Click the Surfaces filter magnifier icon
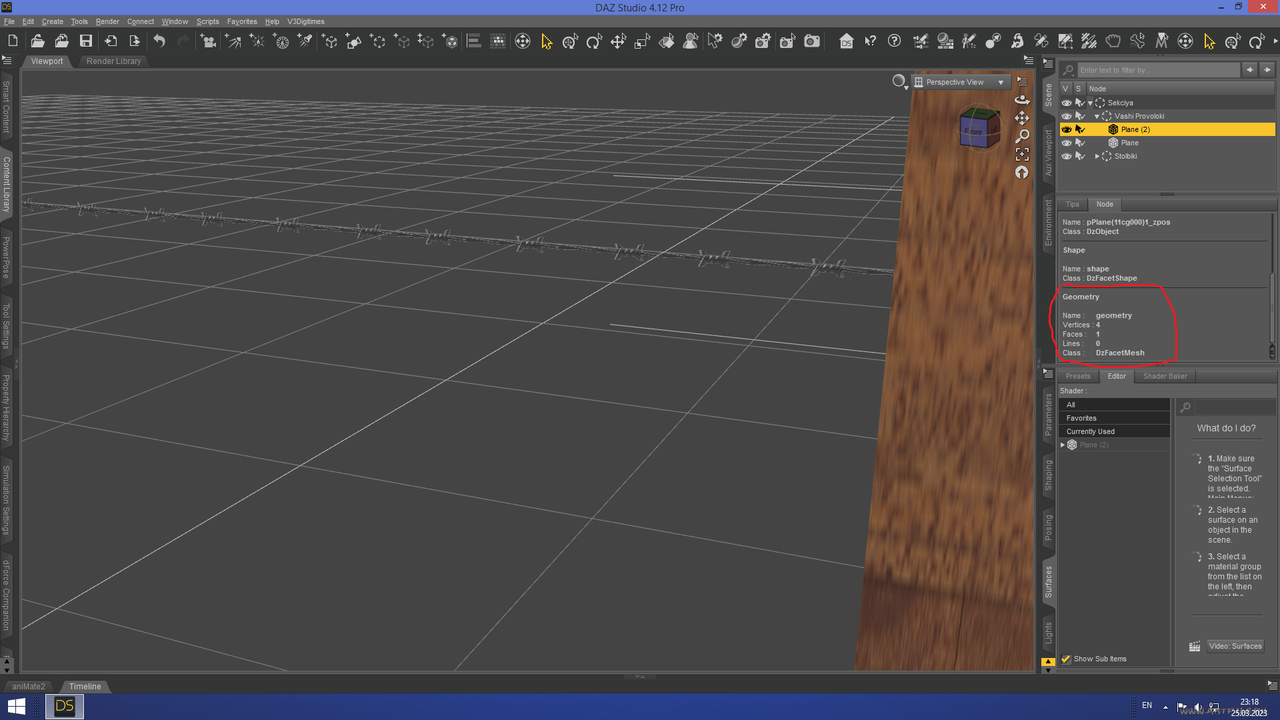This screenshot has height=720, width=1280. (1185, 407)
